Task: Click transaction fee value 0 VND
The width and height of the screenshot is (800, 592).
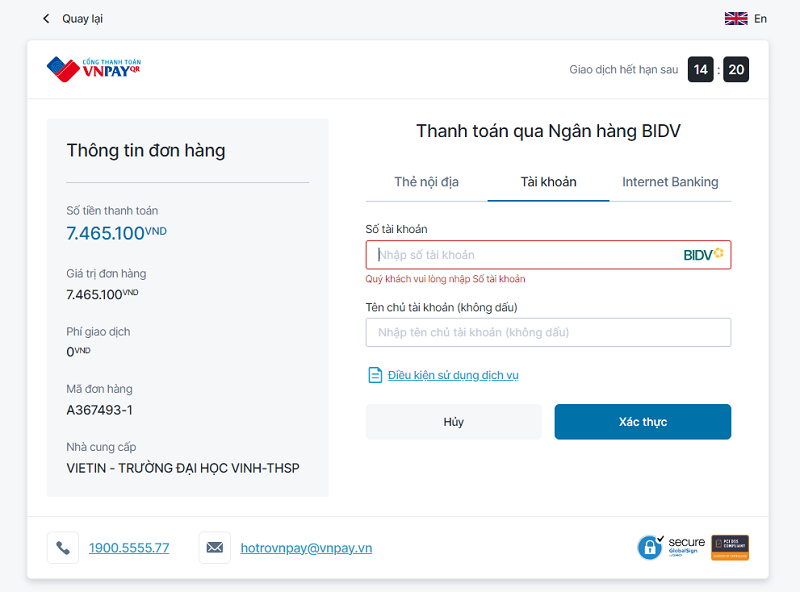Action: (78, 352)
